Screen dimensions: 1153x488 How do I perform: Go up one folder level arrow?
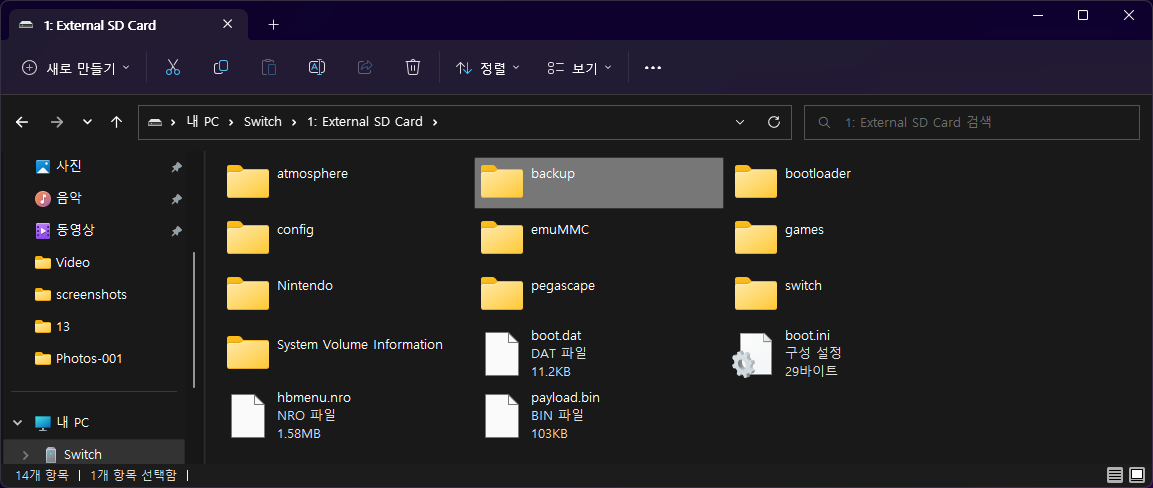(116, 122)
